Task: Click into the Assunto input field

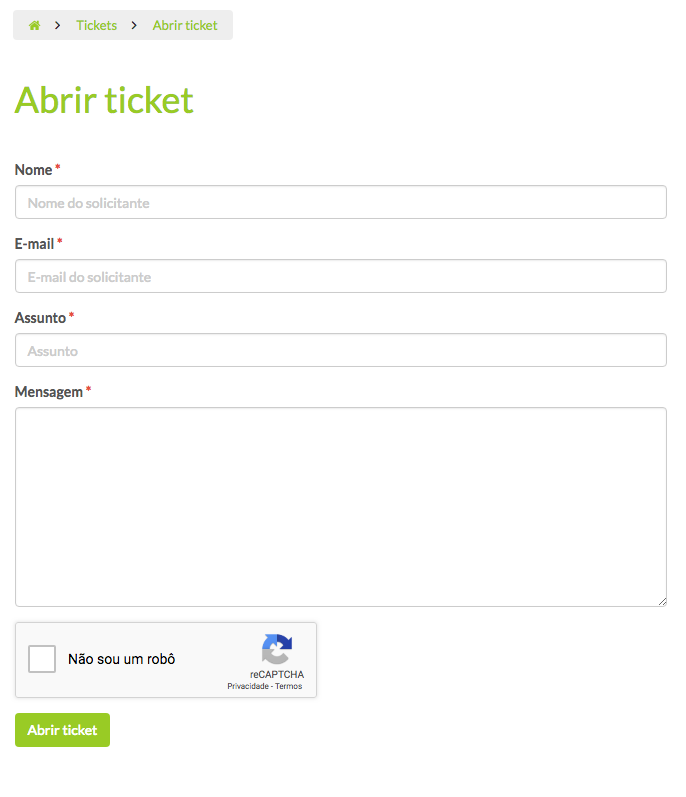Action: [x=340, y=350]
